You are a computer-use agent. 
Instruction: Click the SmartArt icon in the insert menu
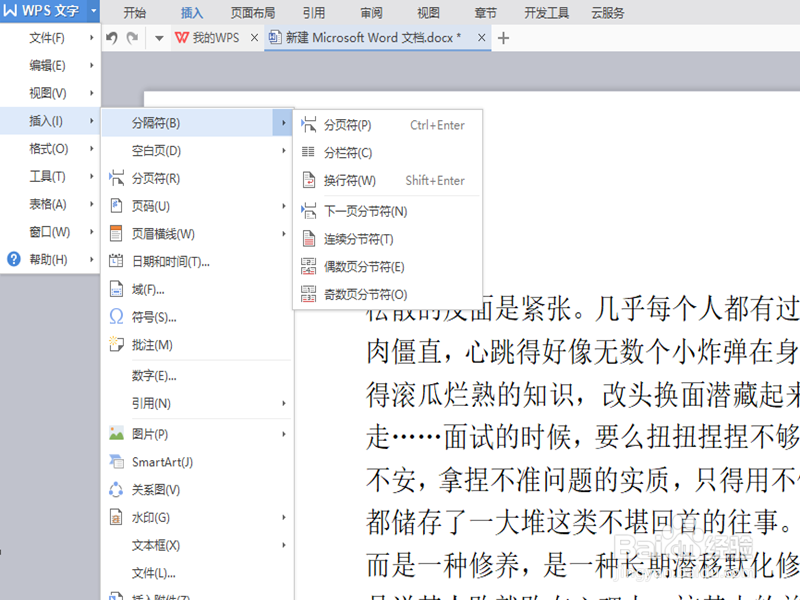(117, 462)
